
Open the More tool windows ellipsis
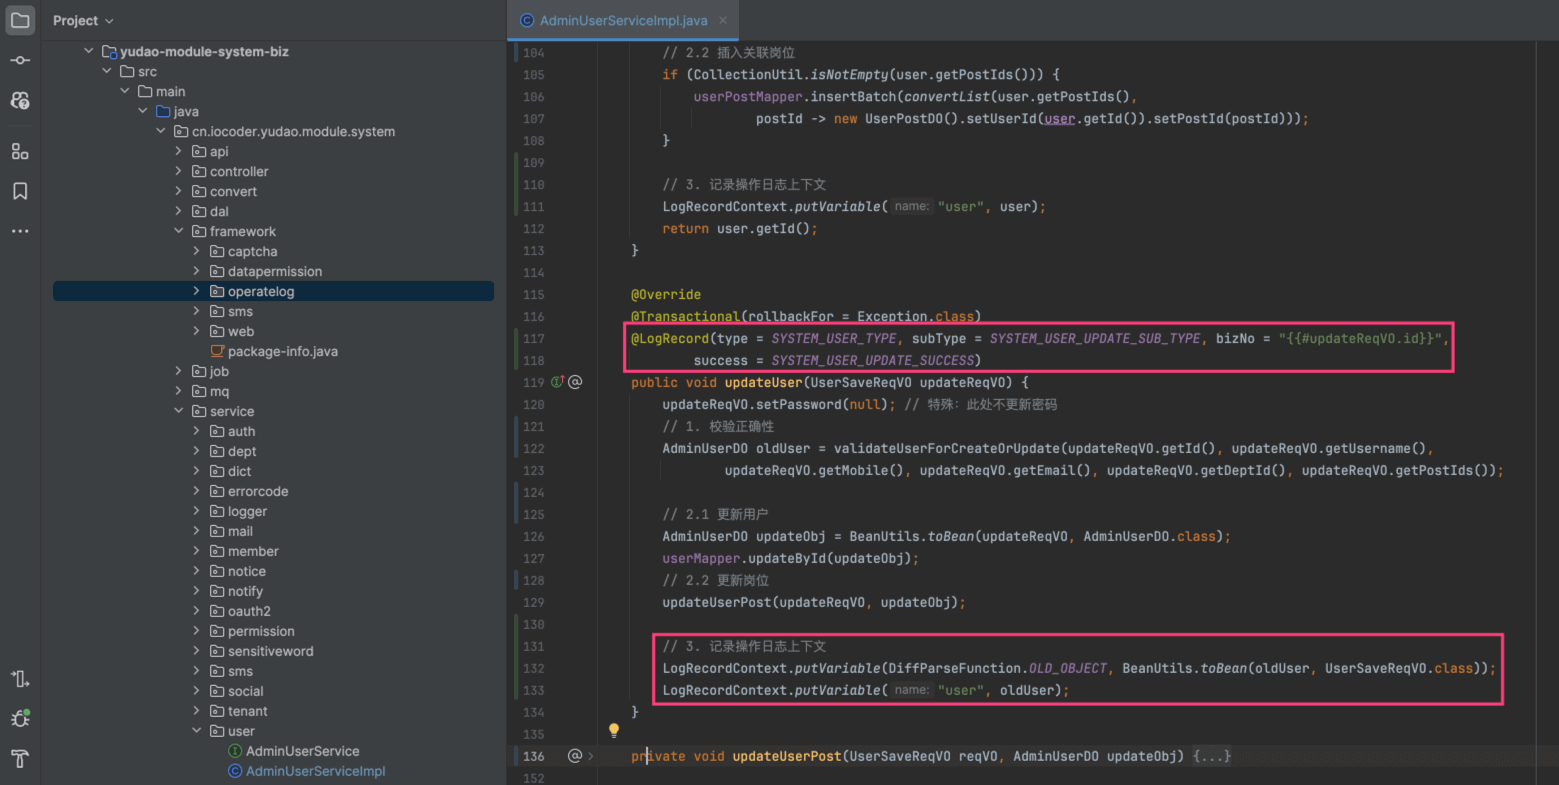(20, 231)
